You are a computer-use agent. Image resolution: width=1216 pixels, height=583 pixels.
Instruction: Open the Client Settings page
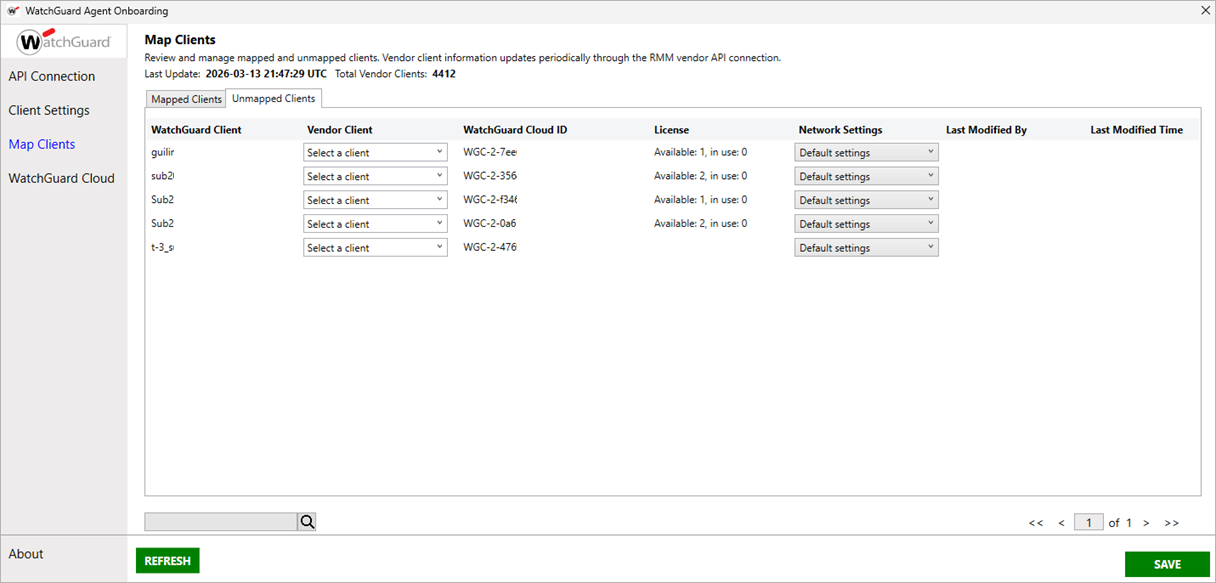point(49,110)
